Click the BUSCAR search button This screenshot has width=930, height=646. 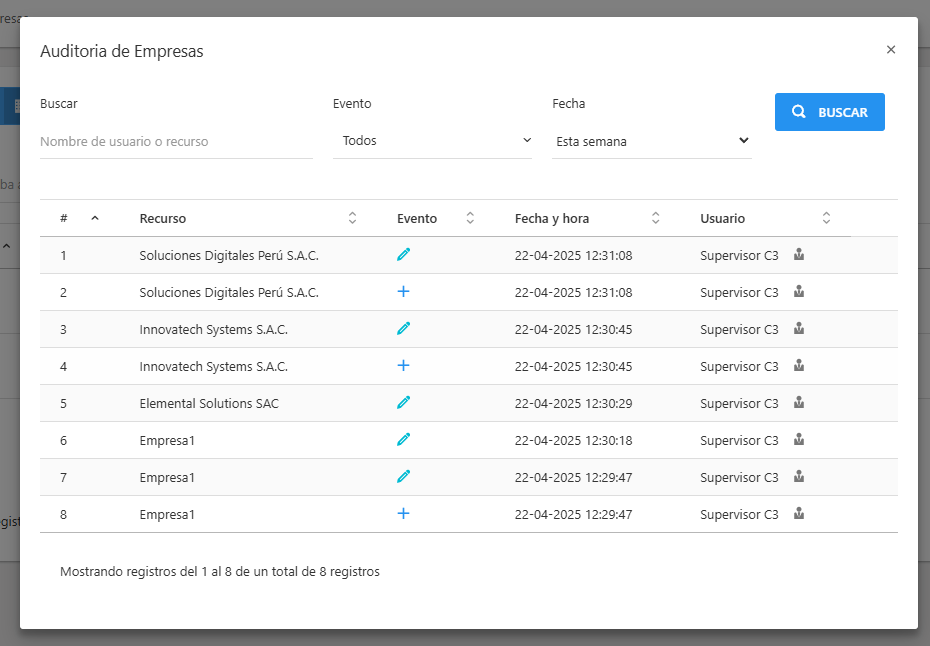(830, 112)
